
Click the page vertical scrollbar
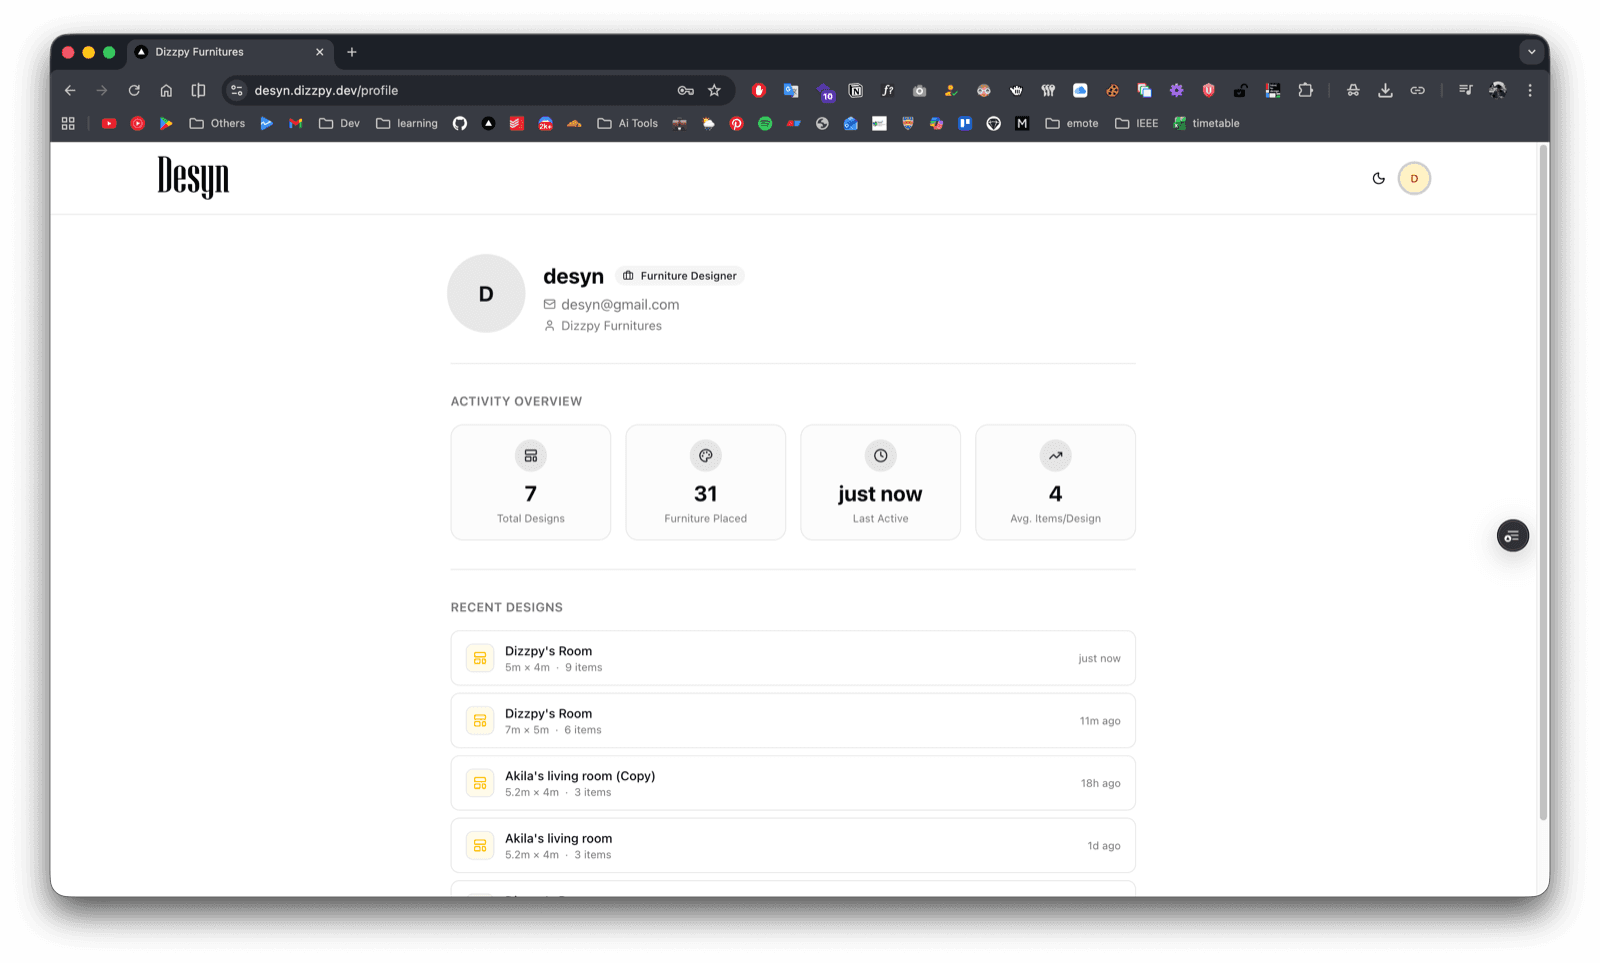tap(1543, 483)
